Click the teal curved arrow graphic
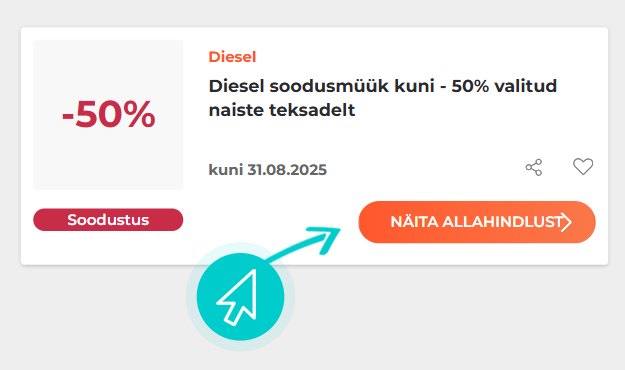The width and height of the screenshot is (625, 370). [x=305, y=243]
